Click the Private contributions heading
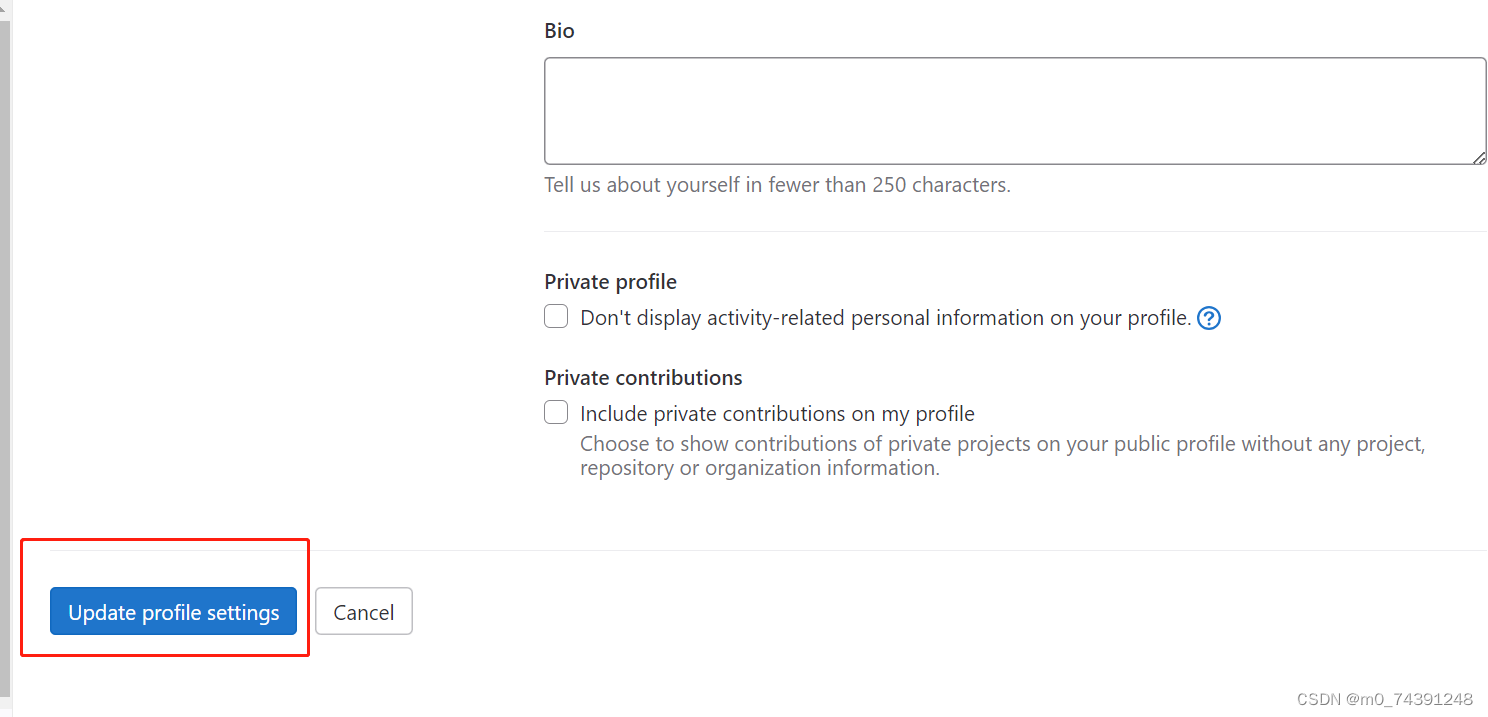Screen dimensions: 1488x717 643,378
